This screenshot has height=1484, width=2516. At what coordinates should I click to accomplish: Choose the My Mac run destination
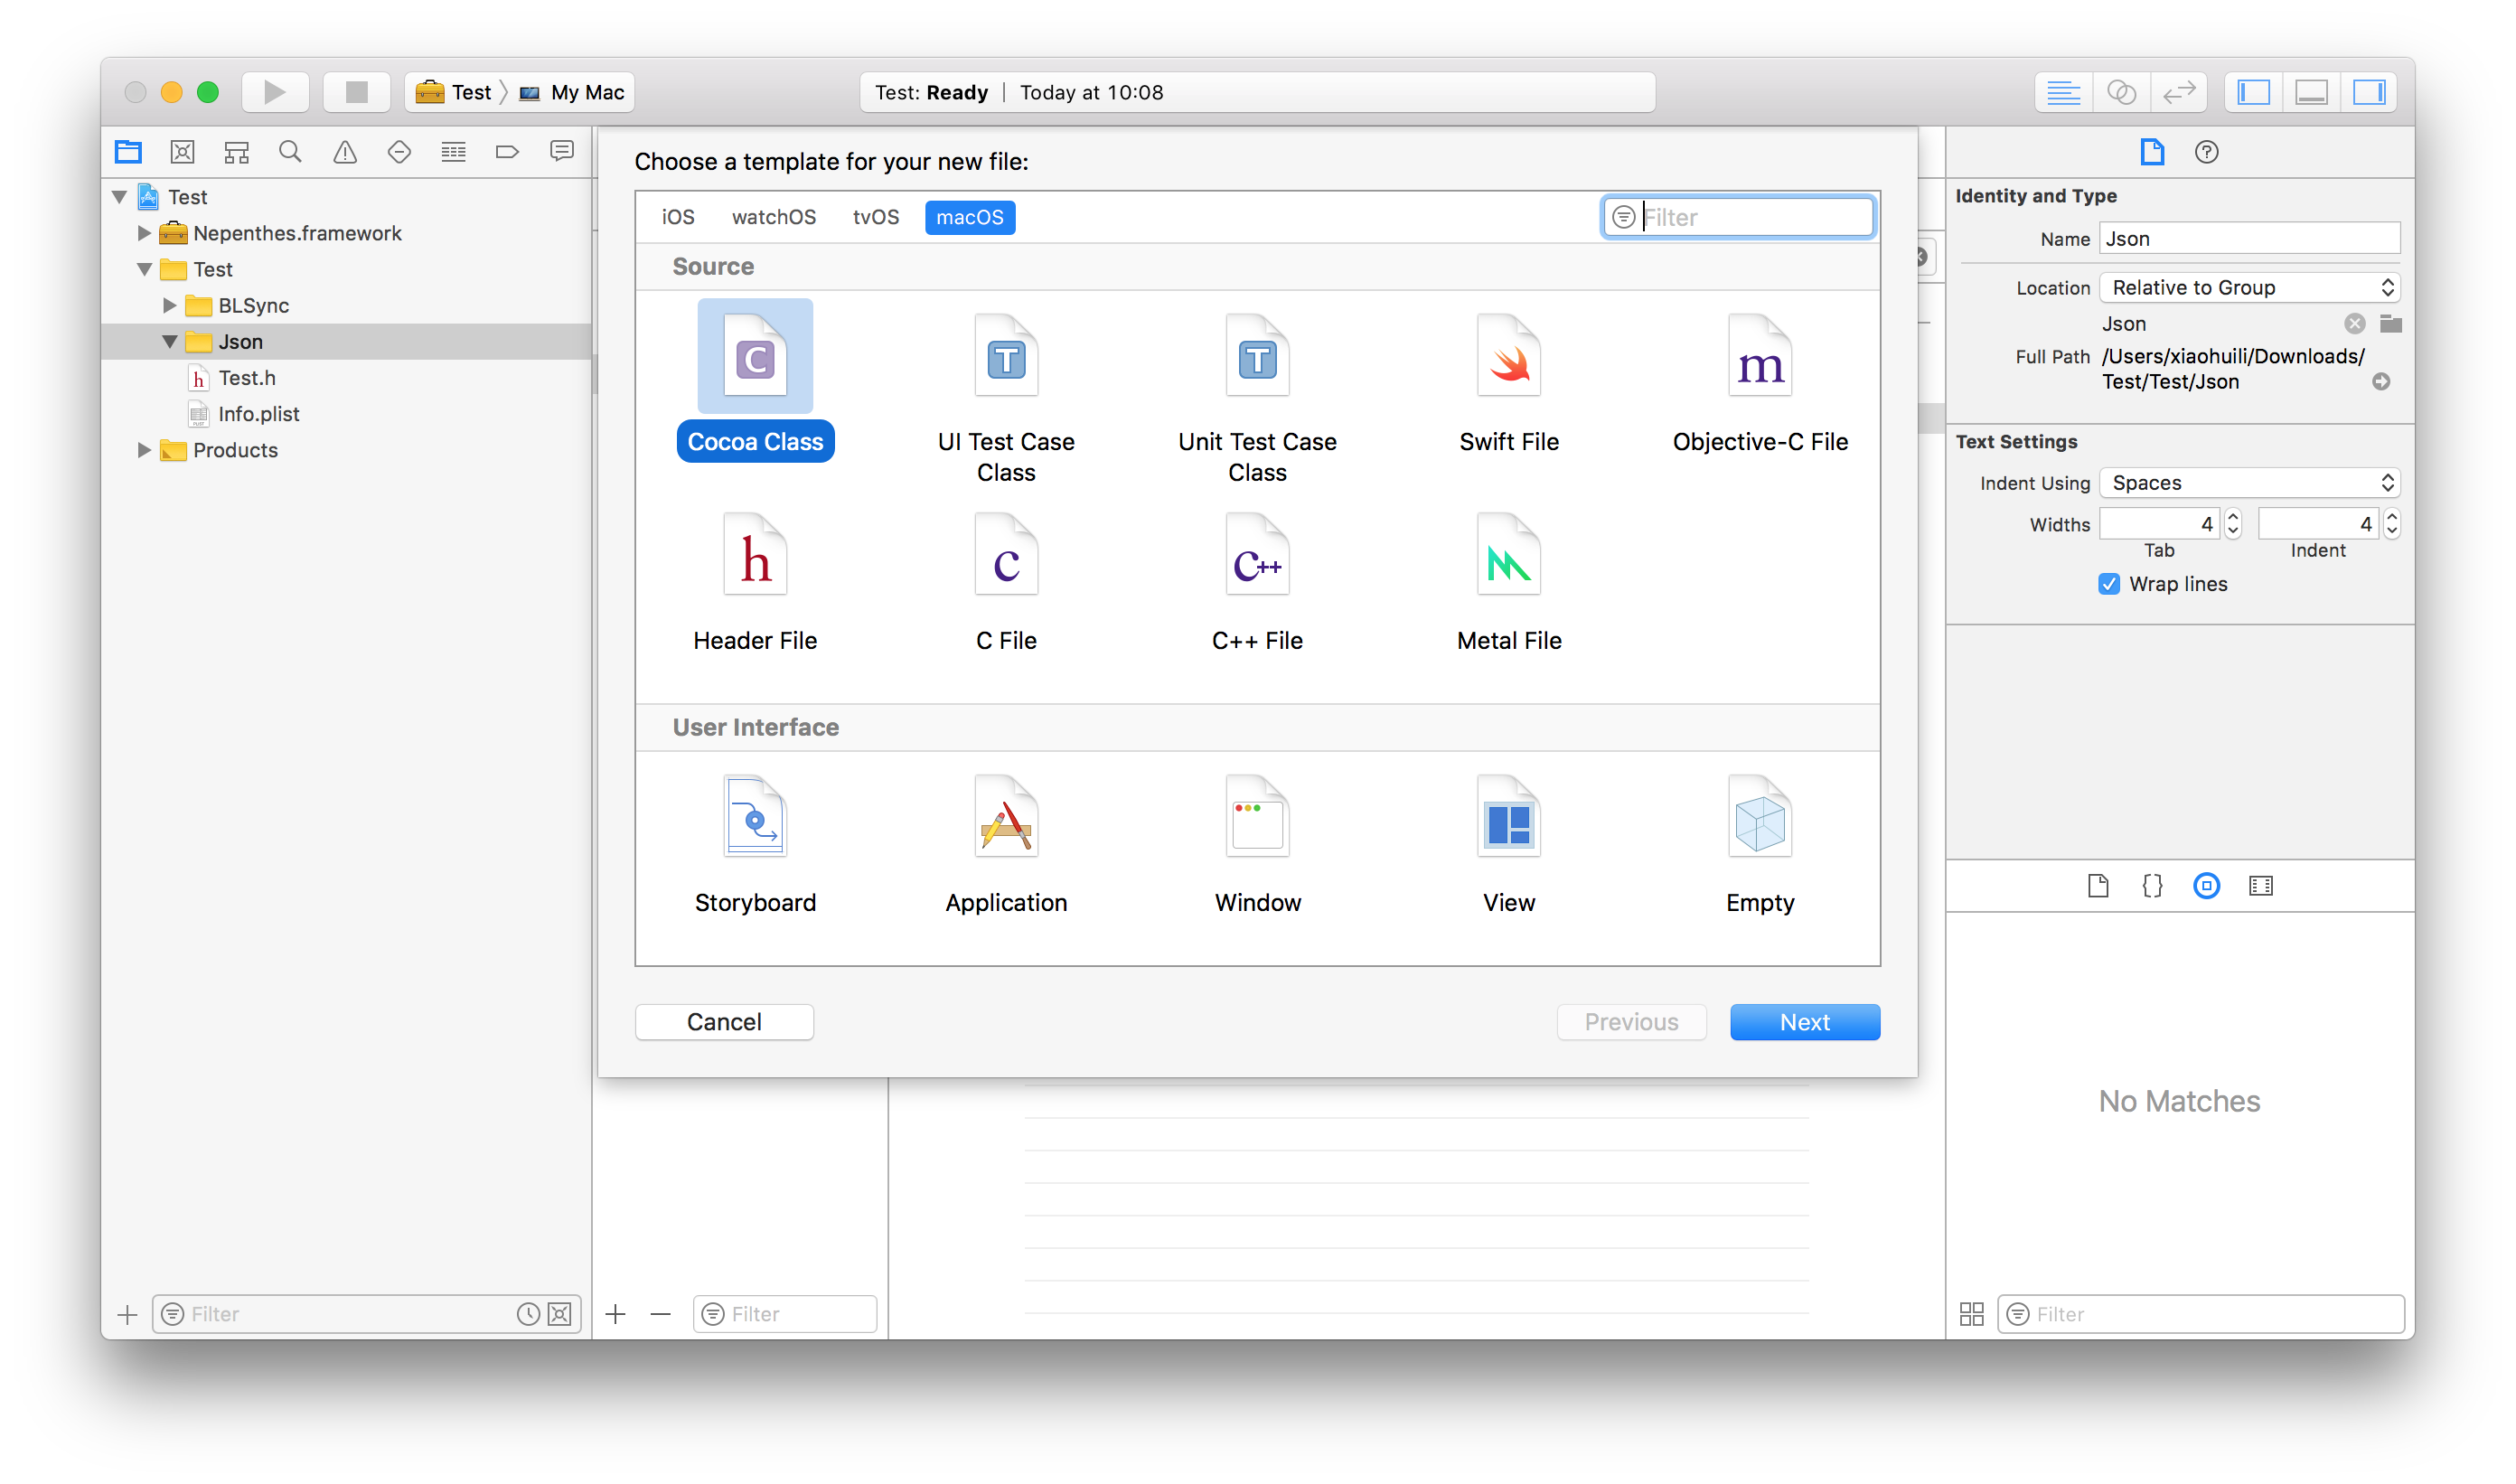pyautogui.click(x=572, y=92)
